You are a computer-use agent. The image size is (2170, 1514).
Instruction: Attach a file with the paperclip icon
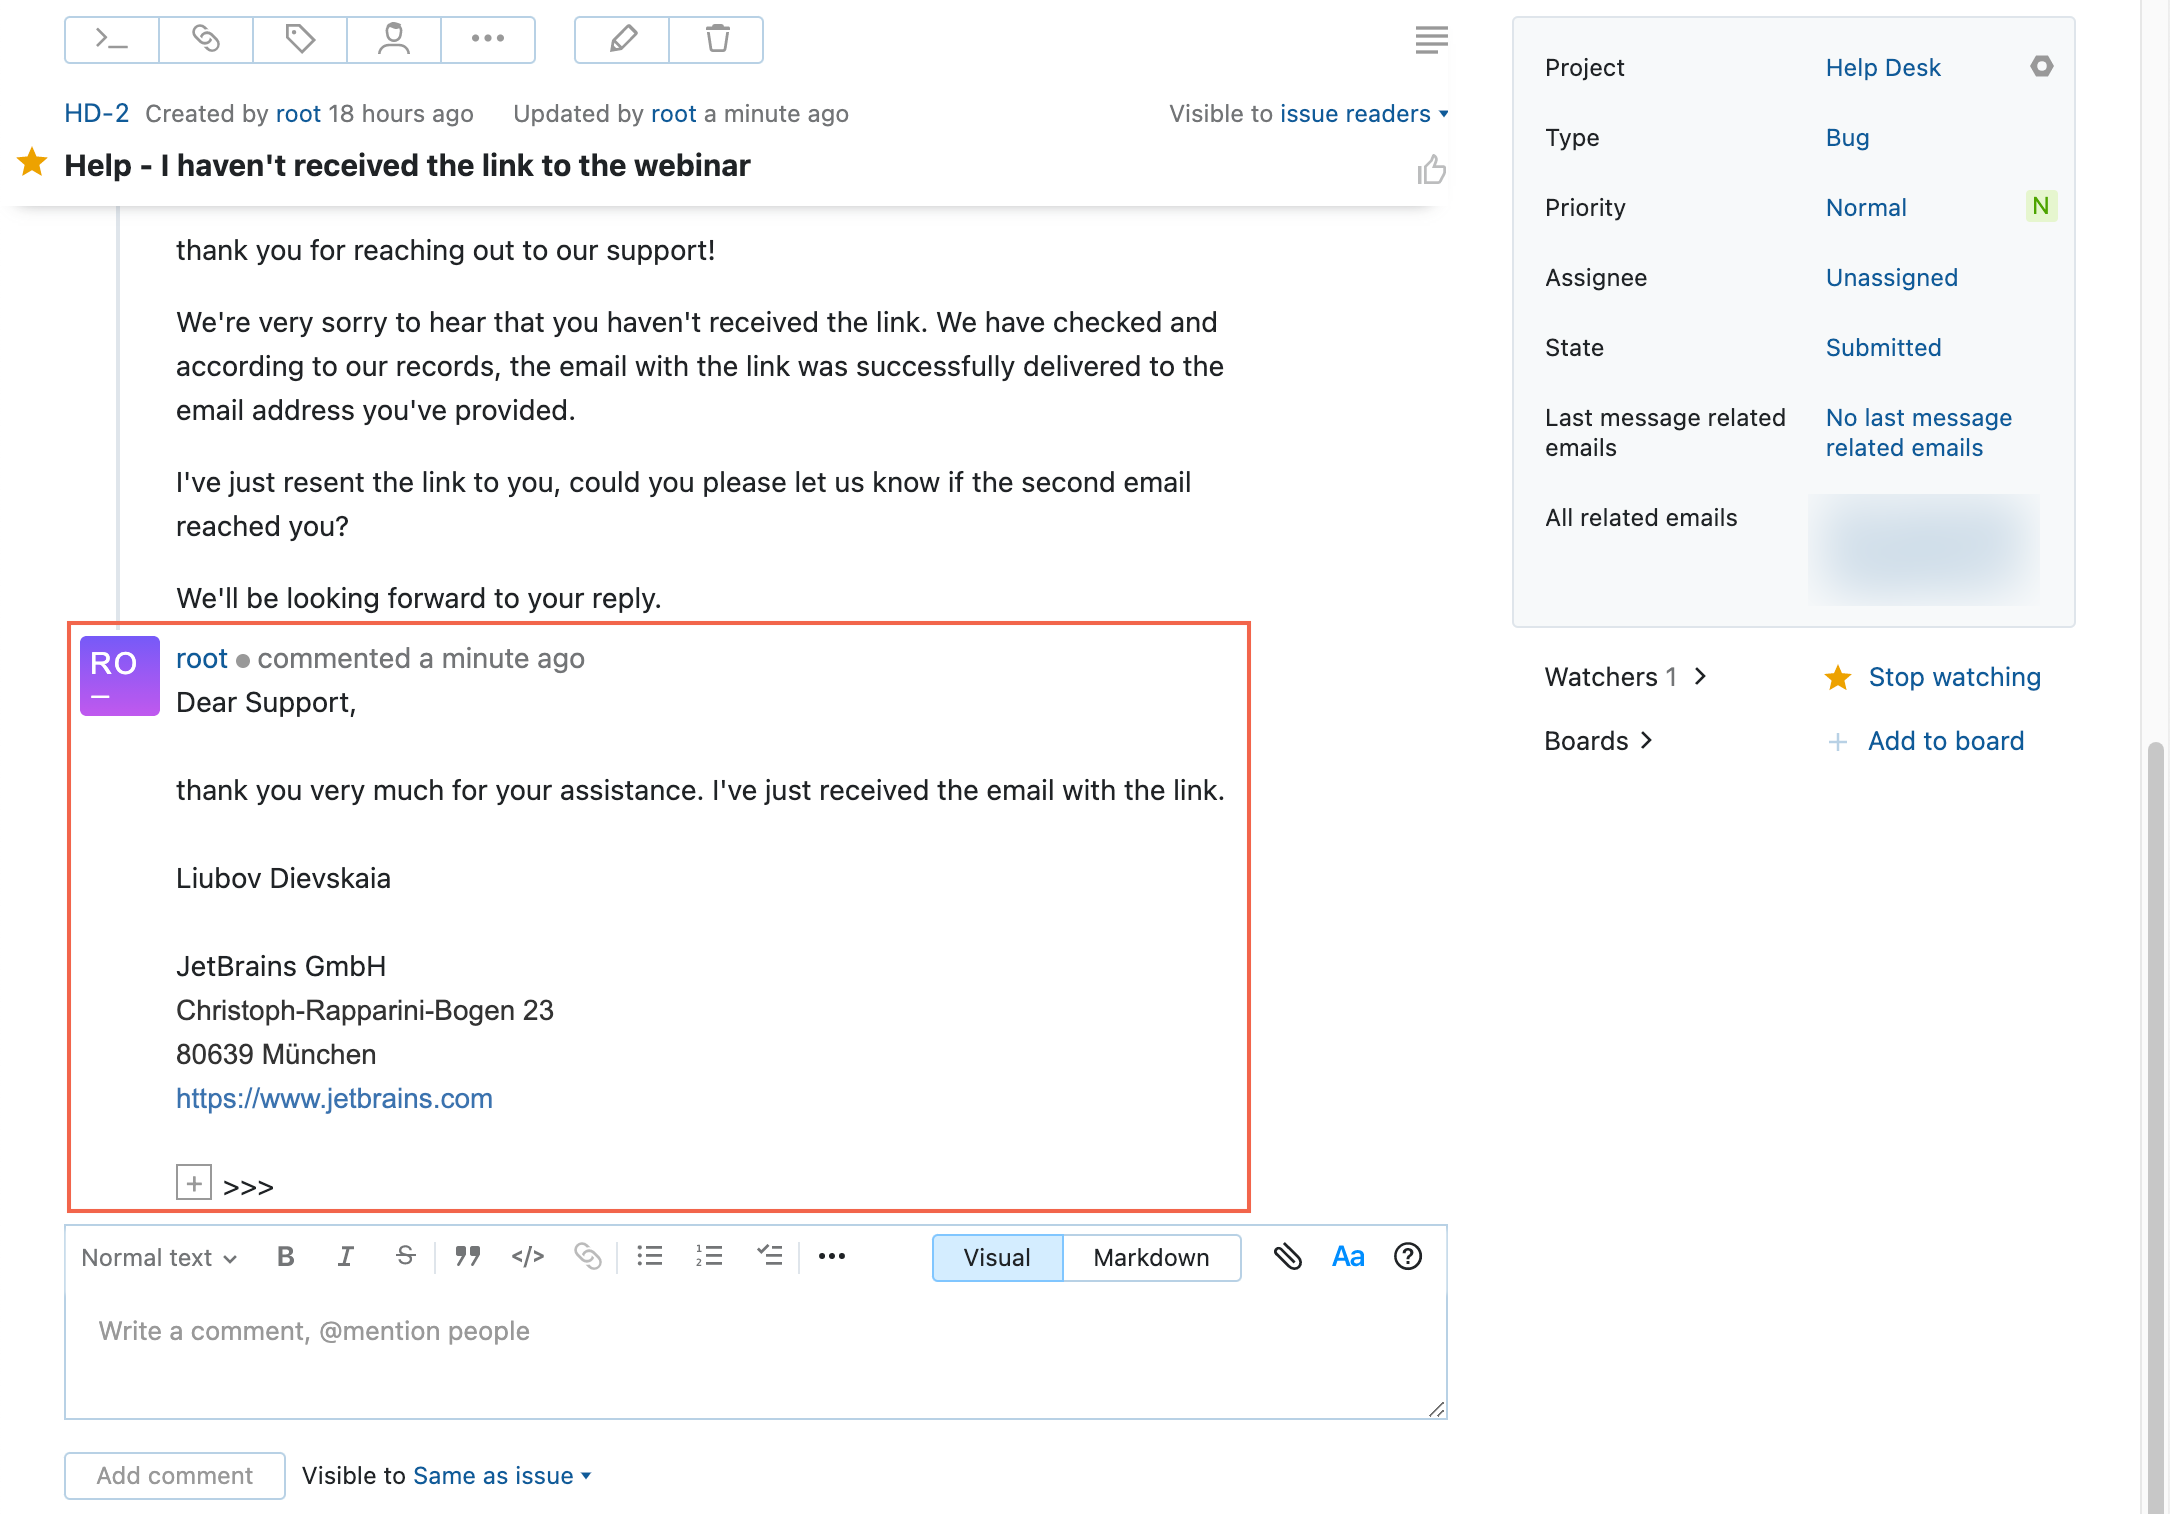click(1287, 1257)
